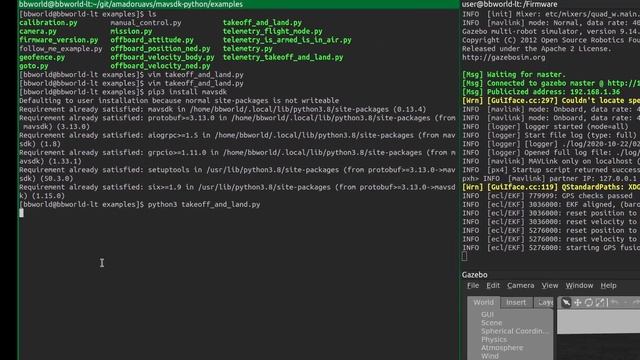
Task: Click goto.py in the listing
Action: [x=34, y=66]
